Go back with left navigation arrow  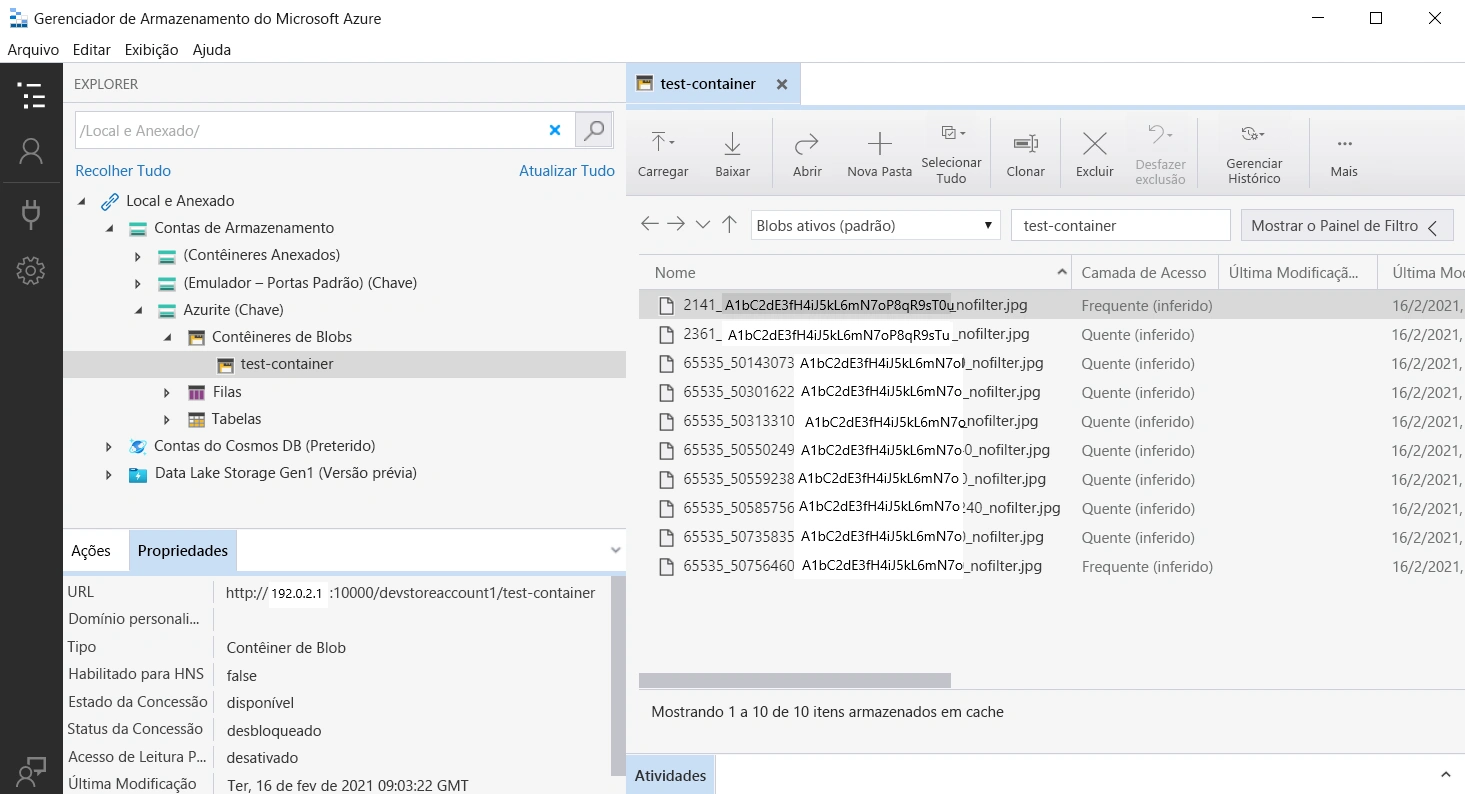pos(650,225)
